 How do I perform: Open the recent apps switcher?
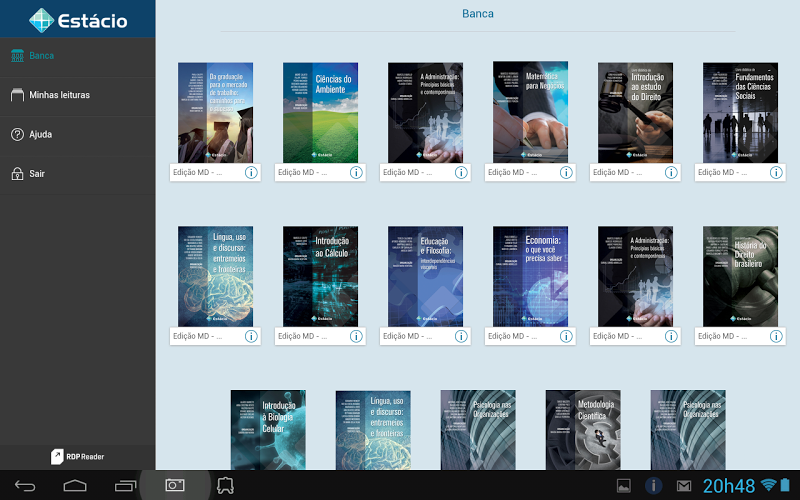125,486
